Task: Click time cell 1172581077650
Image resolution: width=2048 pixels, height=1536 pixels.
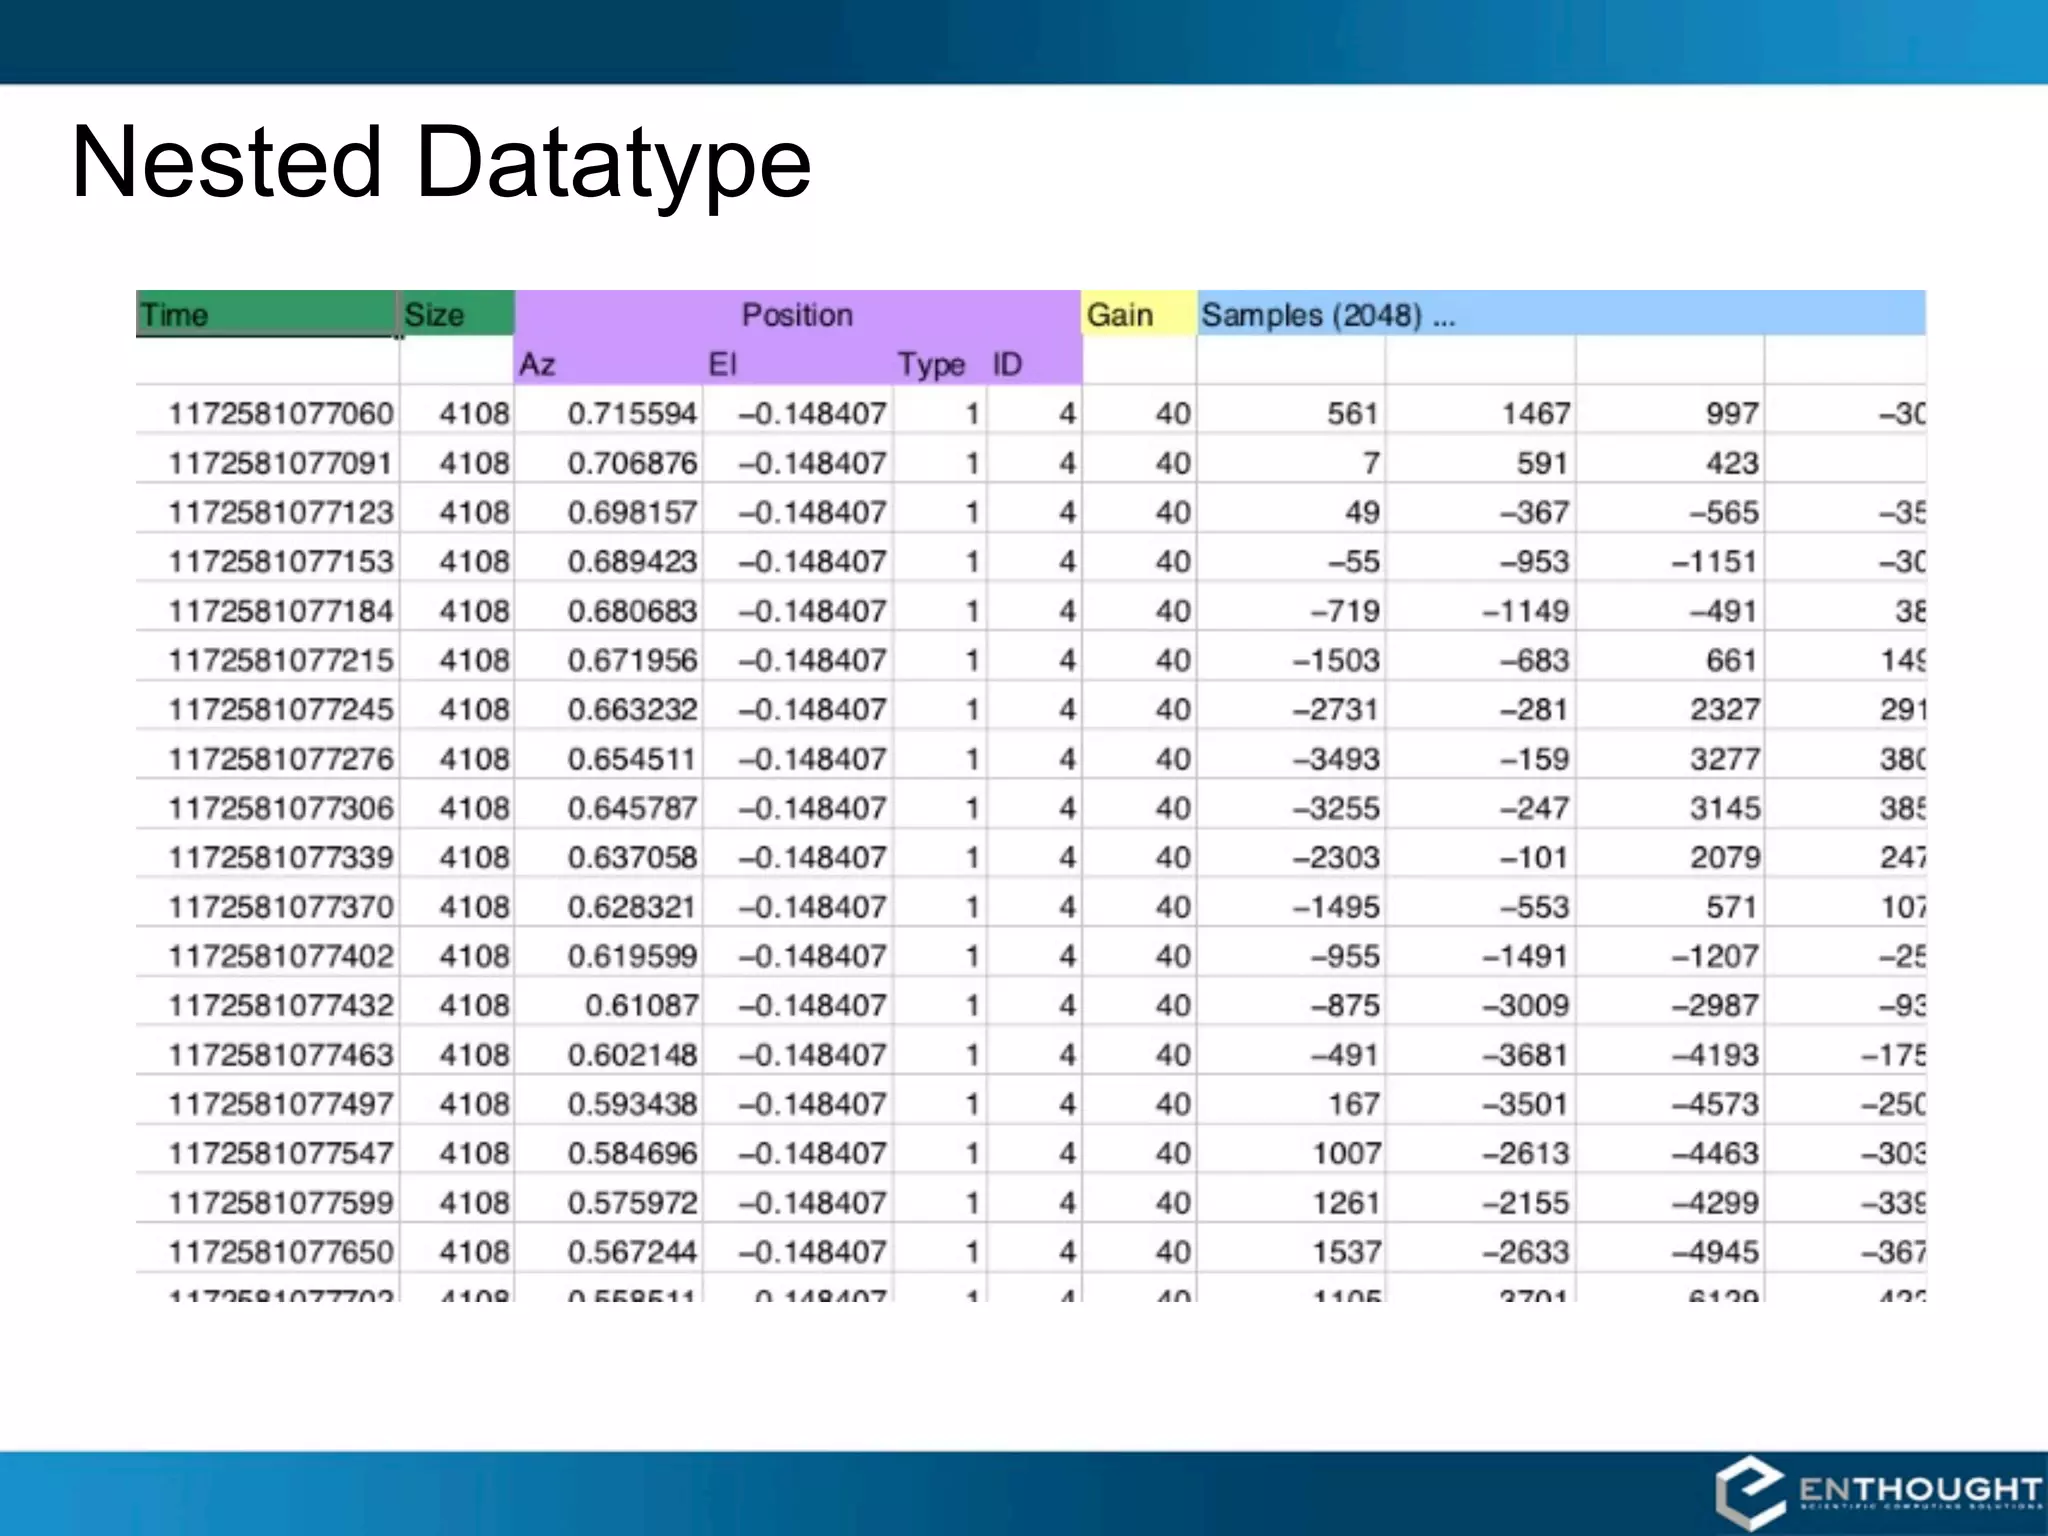Action: point(281,1251)
